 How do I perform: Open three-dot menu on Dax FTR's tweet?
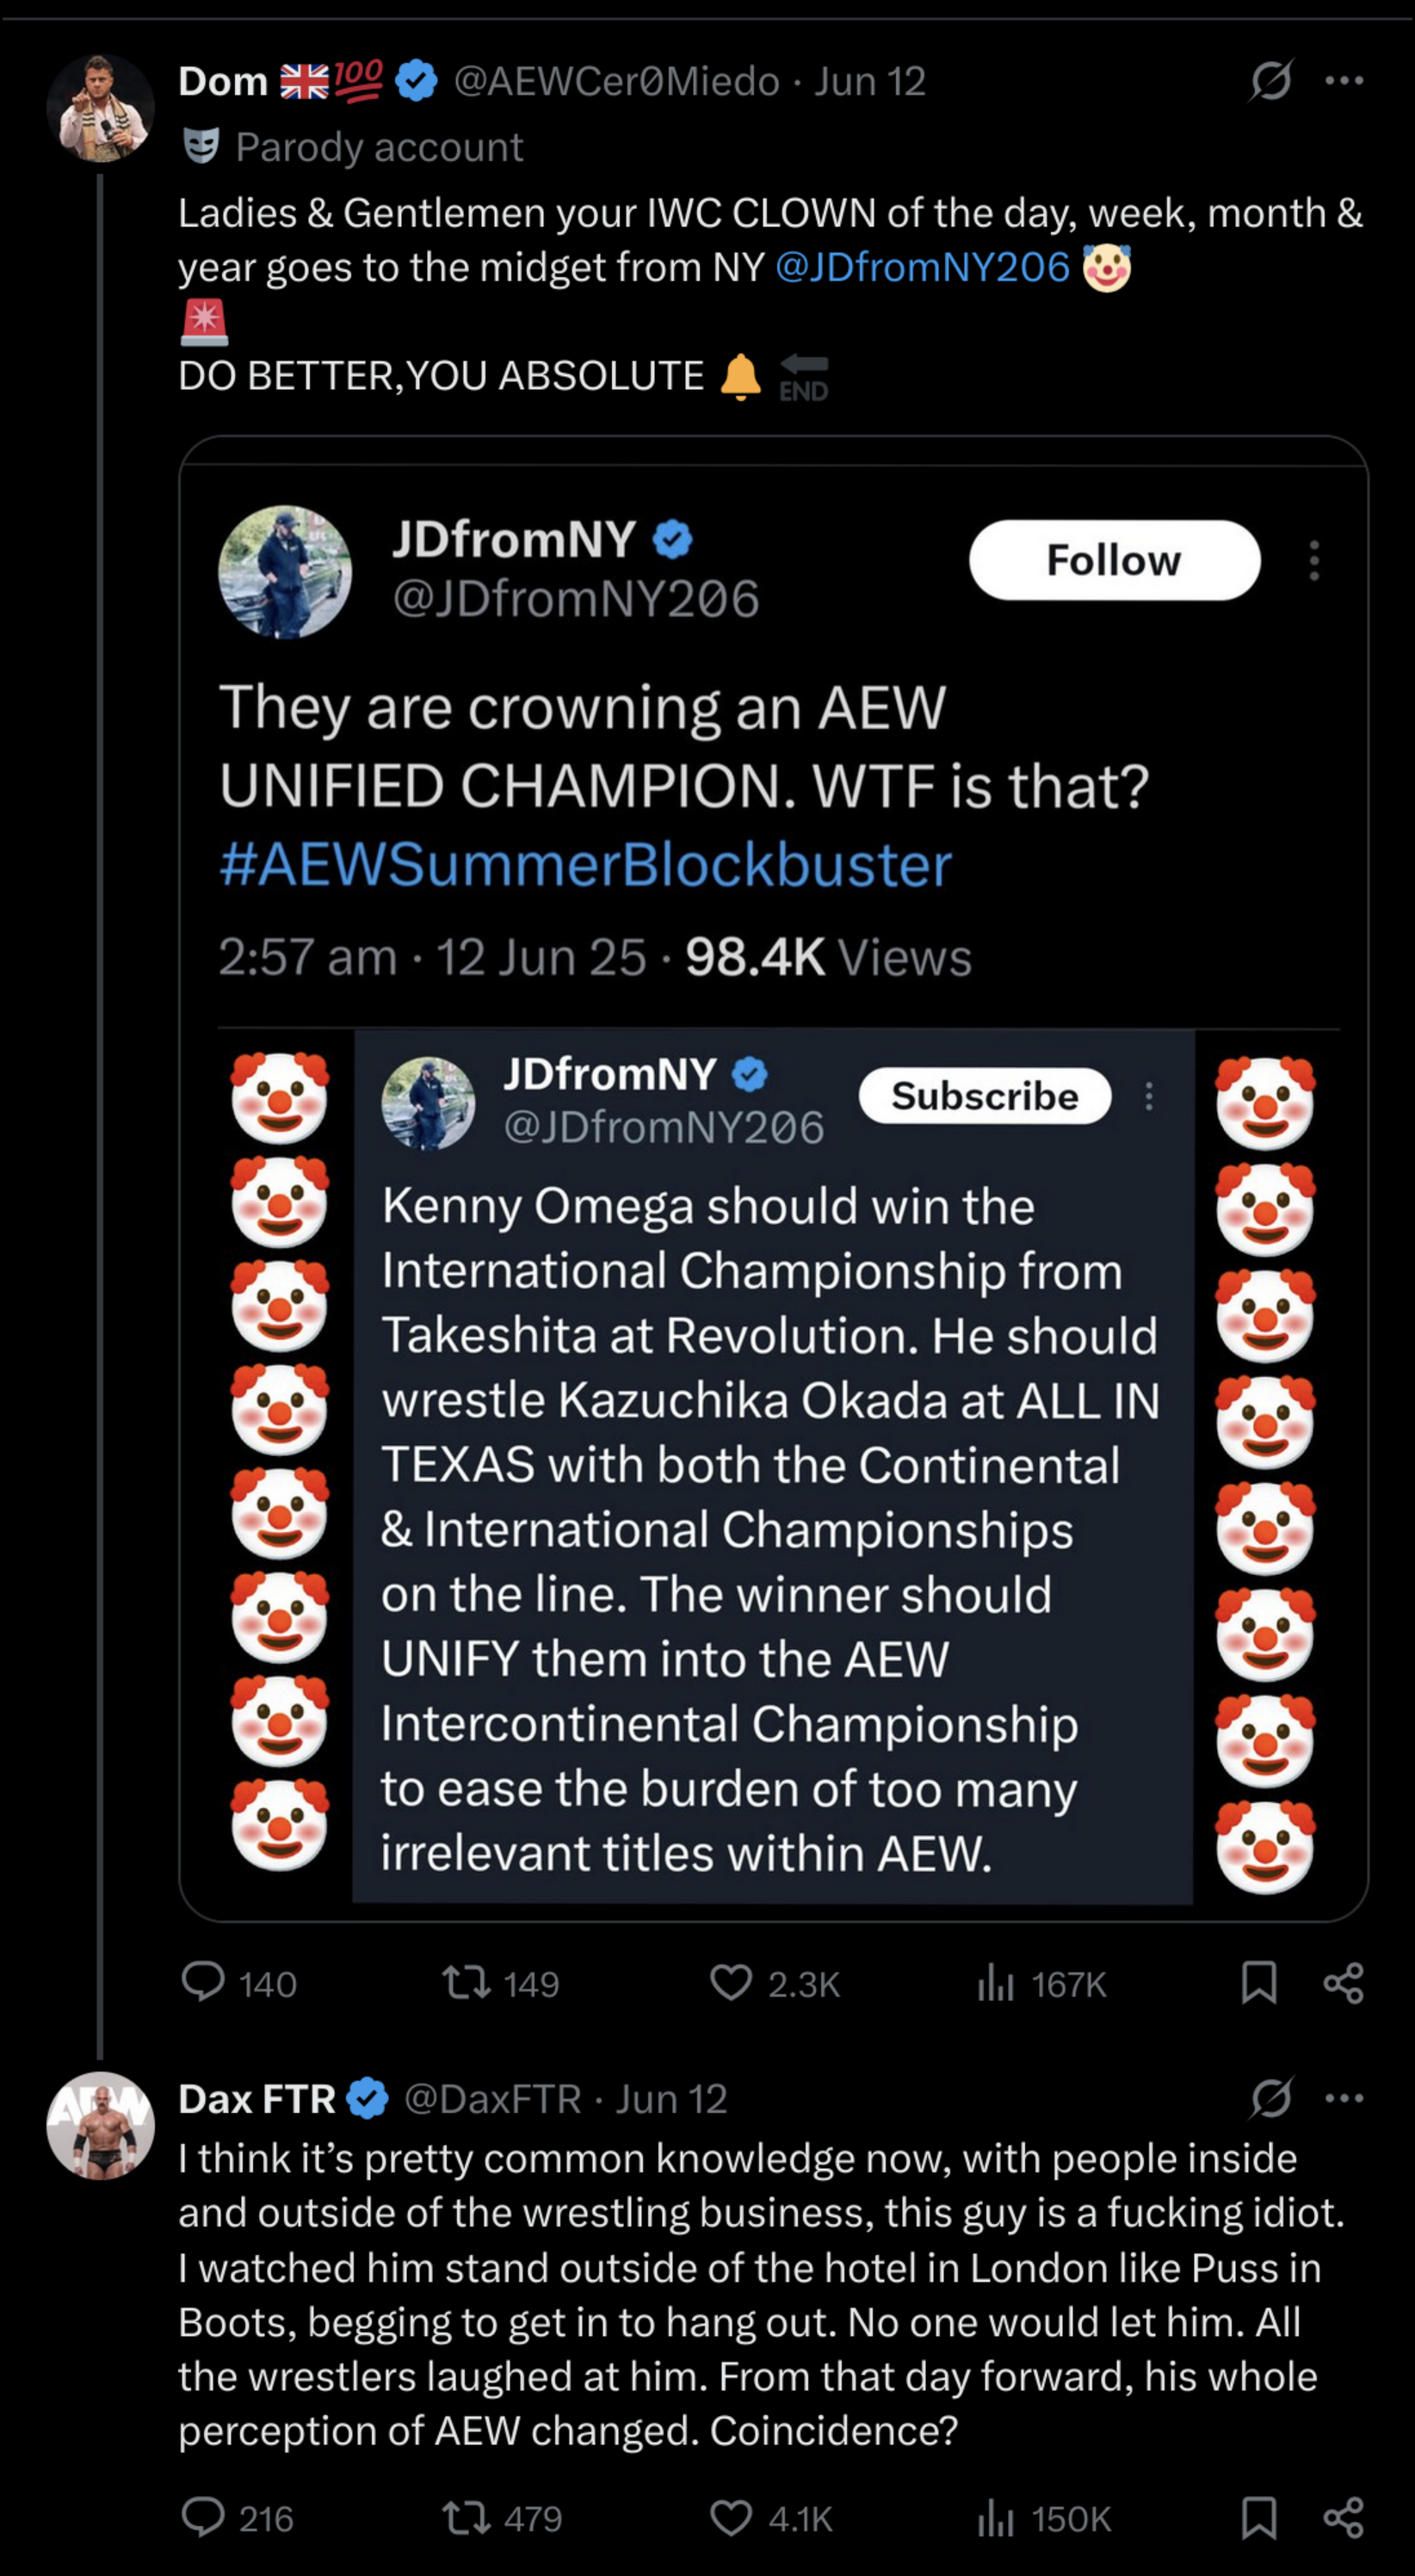coord(1343,2097)
